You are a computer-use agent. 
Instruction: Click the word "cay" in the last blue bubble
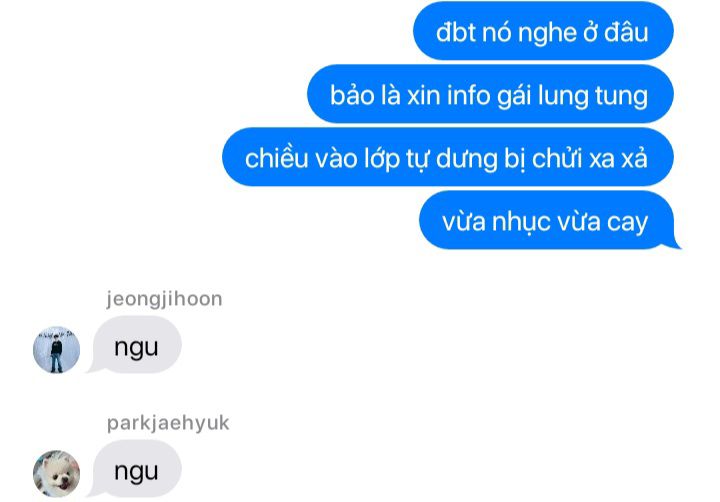[628, 223]
